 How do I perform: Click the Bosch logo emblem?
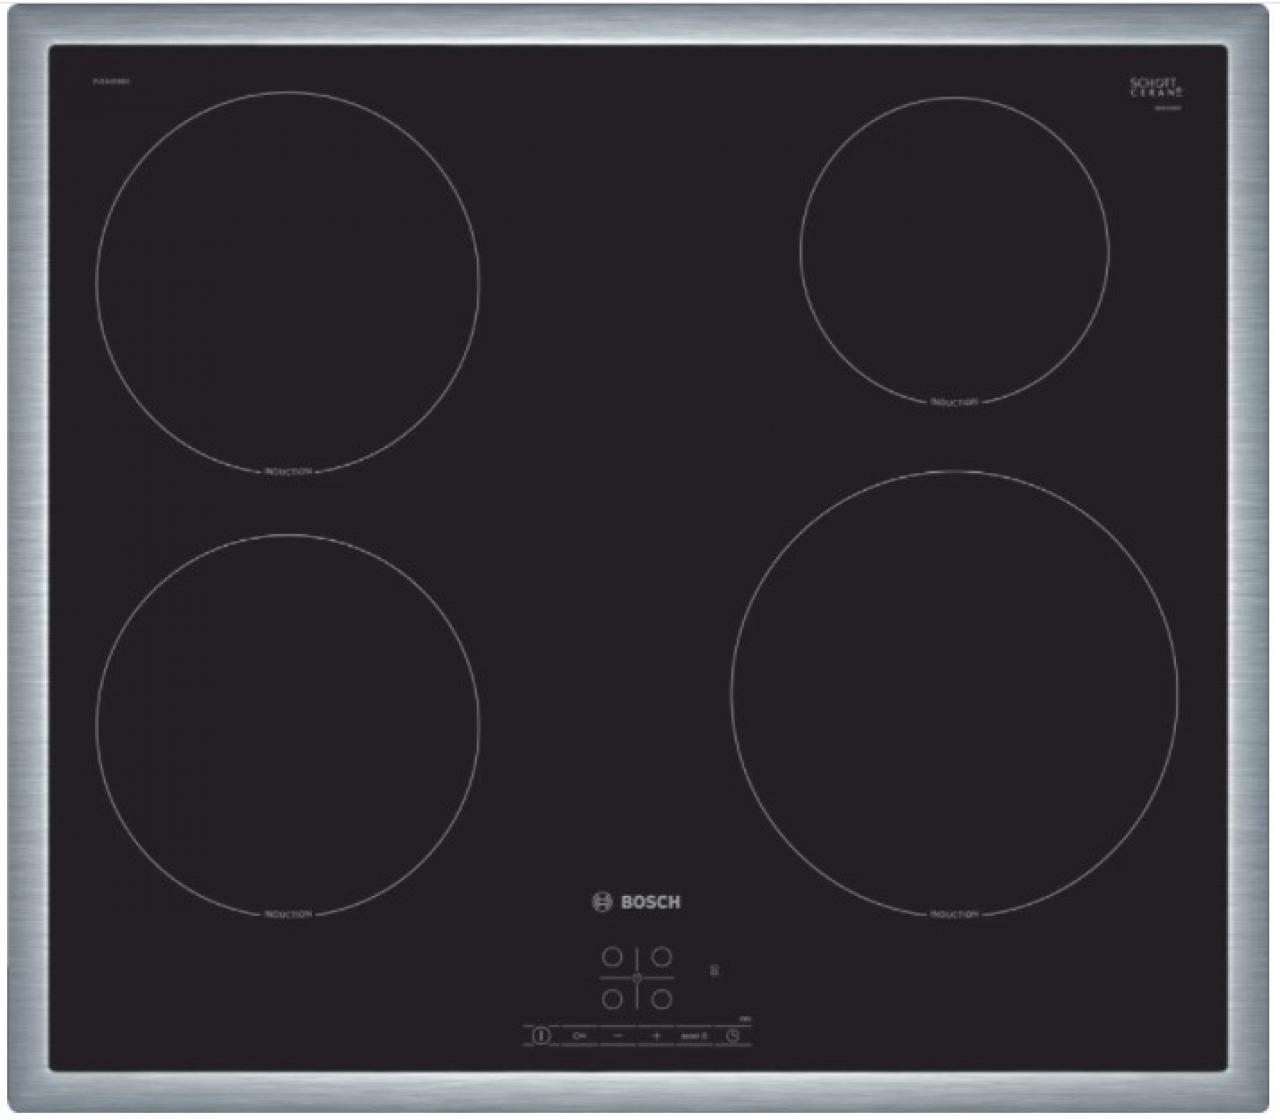coord(601,902)
